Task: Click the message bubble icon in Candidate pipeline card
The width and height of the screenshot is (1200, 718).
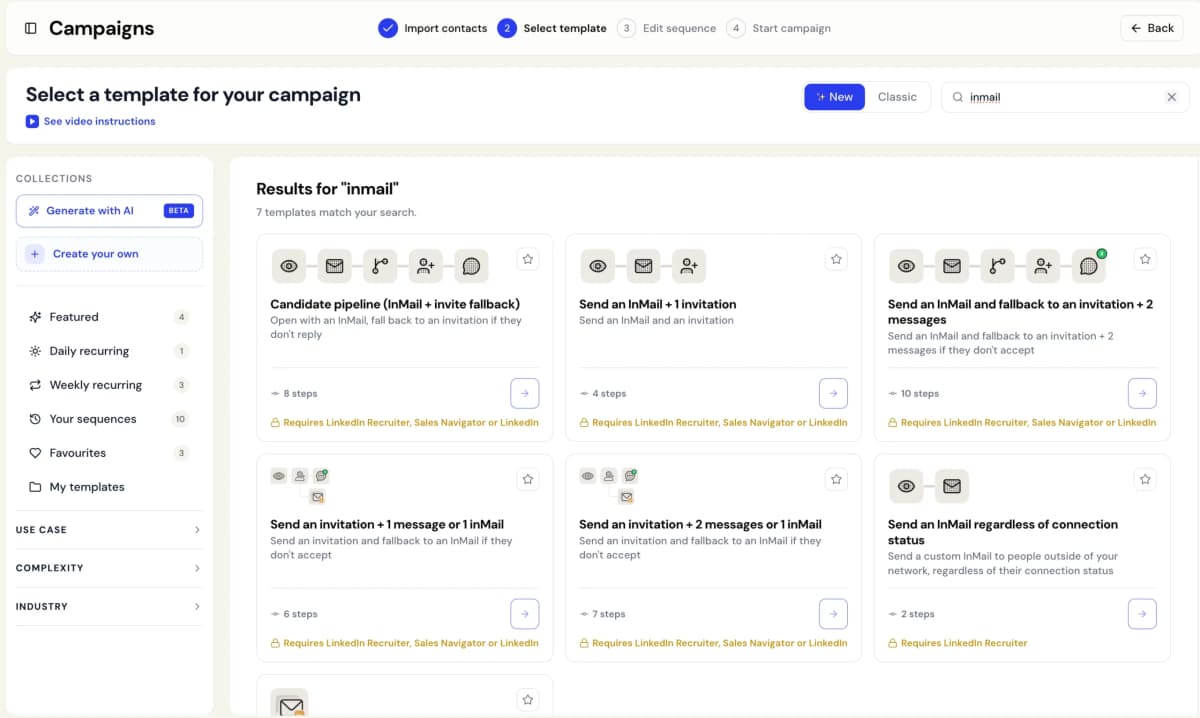Action: [472, 266]
